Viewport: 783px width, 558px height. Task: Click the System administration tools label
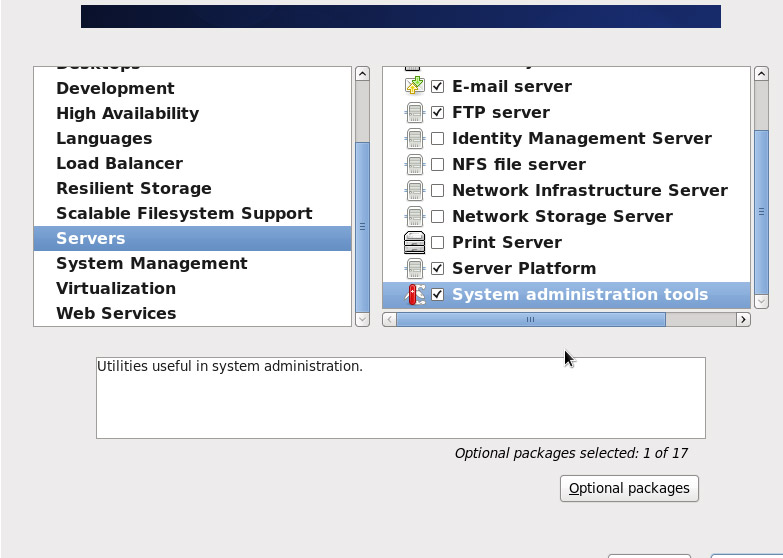[580, 294]
